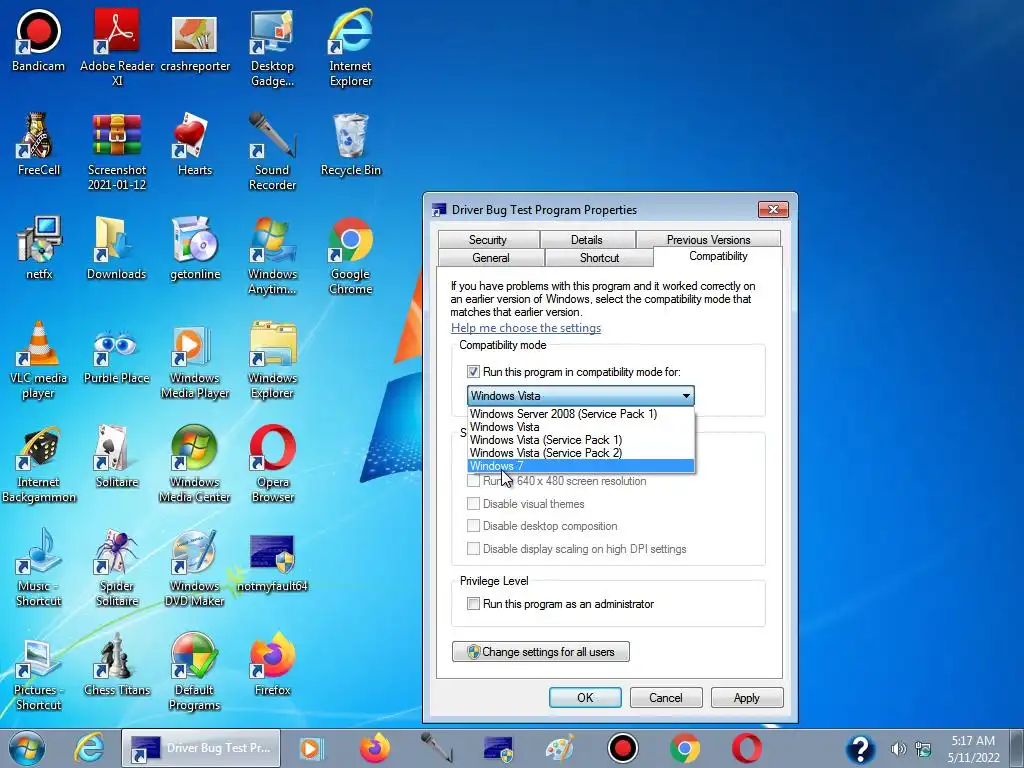The width and height of the screenshot is (1024, 768).
Task: Open the Help question mark tray icon
Action: pos(861,749)
